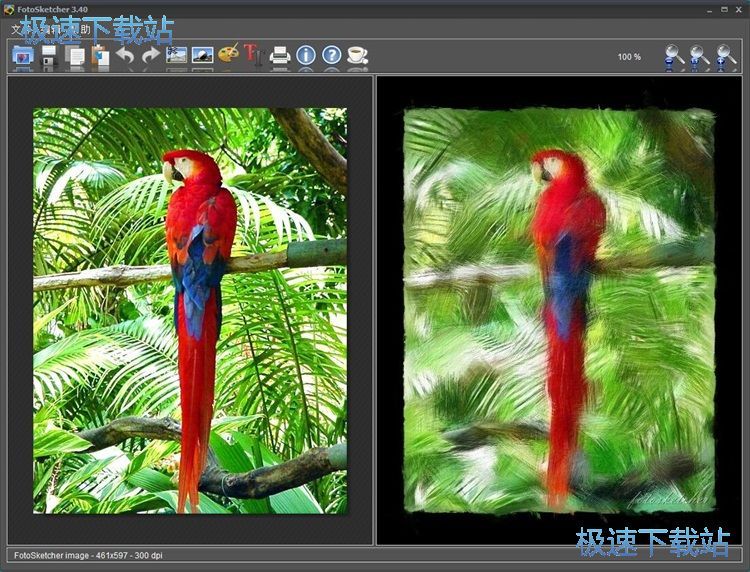This screenshot has width=750, height=572.
Task: Copy the image with the copy icon
Action: coord(74,55)
